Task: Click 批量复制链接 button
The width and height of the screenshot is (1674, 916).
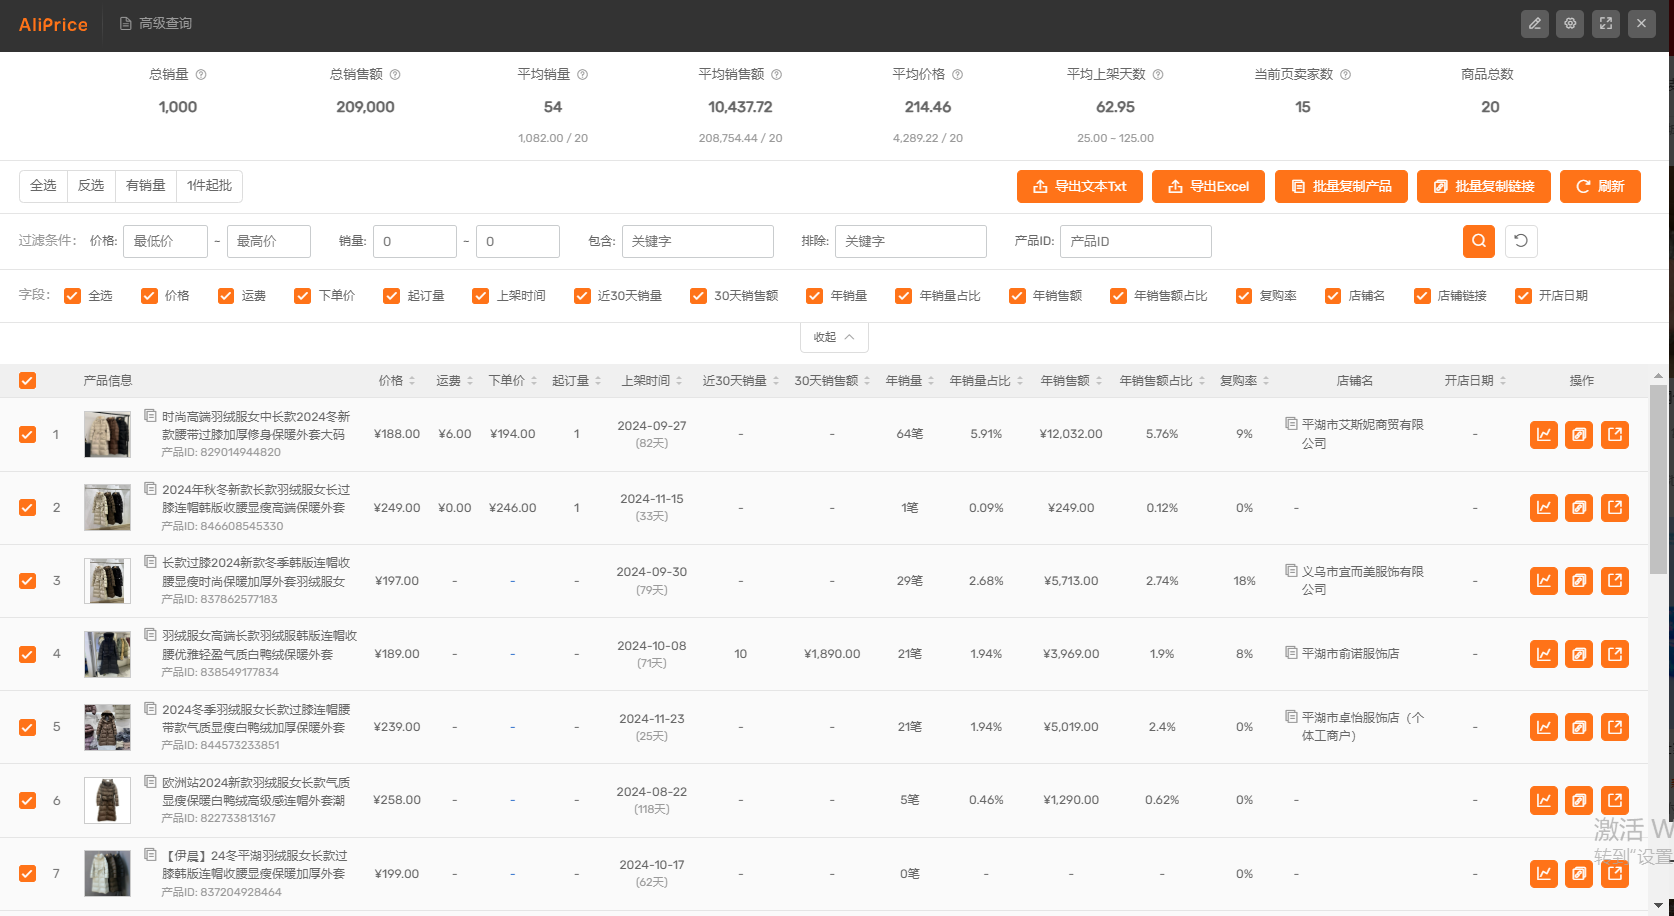Action: coord(1484,186)
